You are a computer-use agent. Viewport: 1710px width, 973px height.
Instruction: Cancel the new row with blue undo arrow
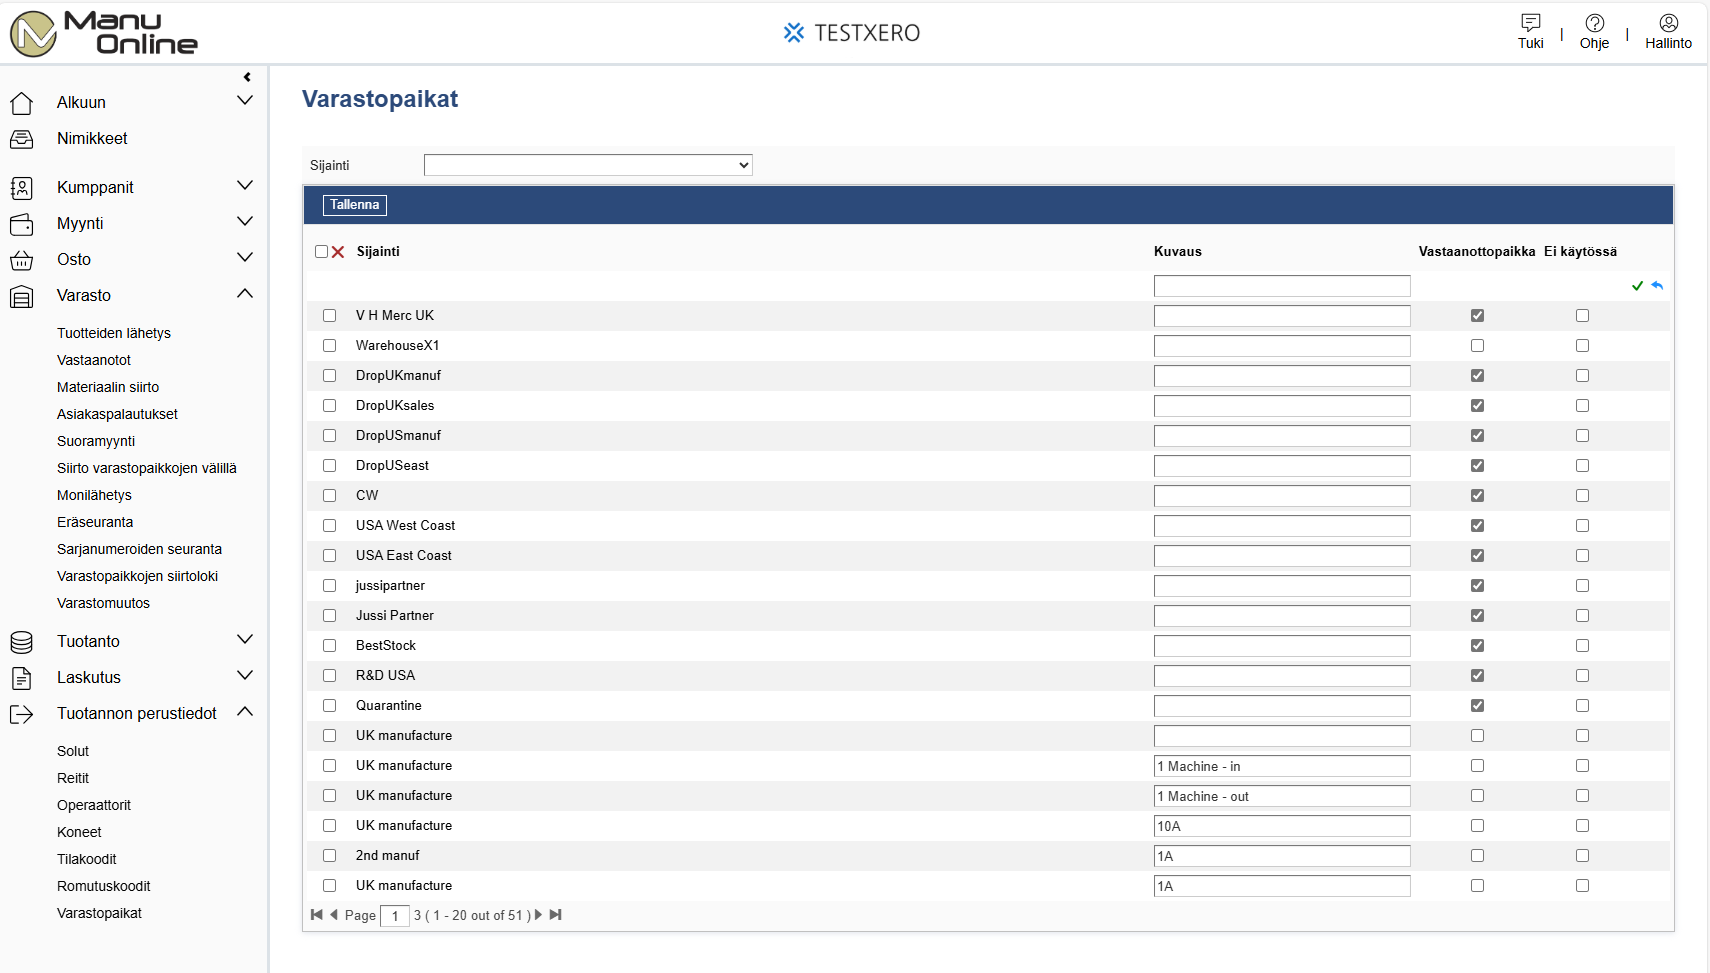[x=1657, y=286]
